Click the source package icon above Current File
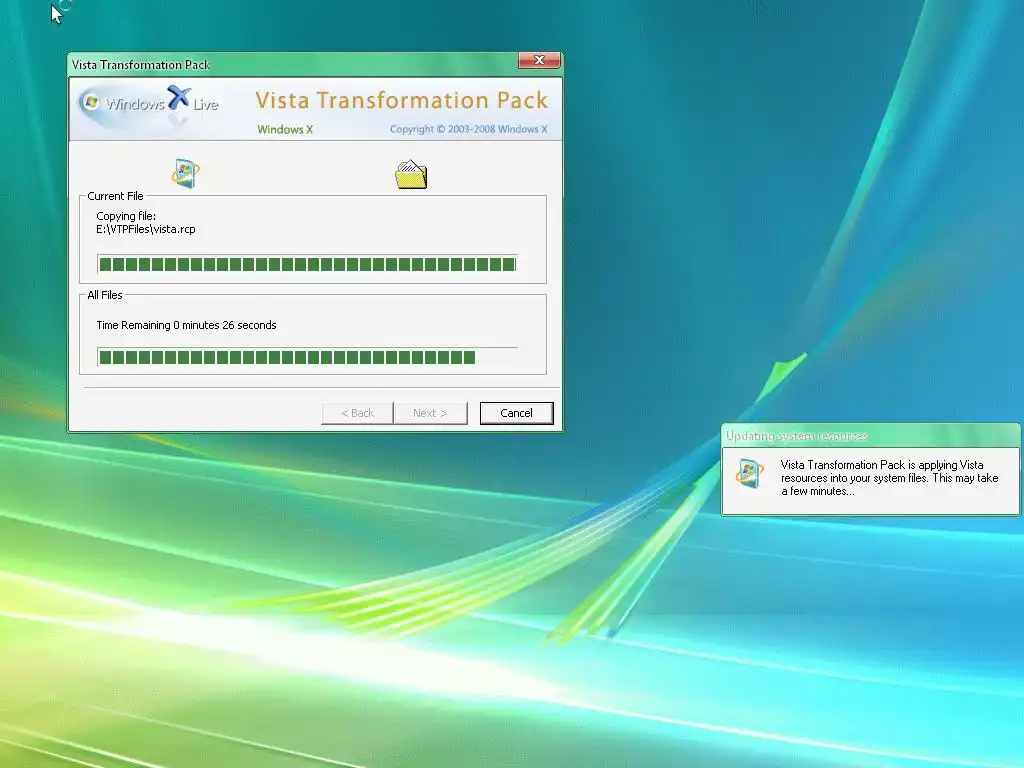 pos(185,173)
